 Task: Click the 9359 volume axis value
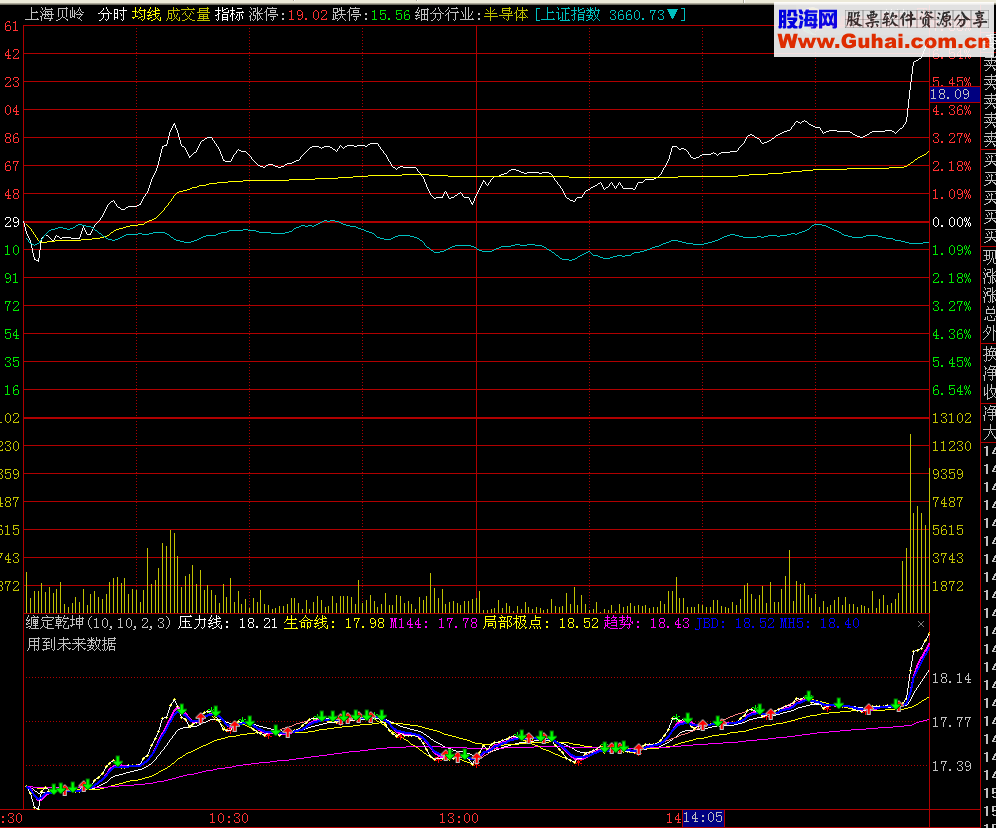pos(948,474)
